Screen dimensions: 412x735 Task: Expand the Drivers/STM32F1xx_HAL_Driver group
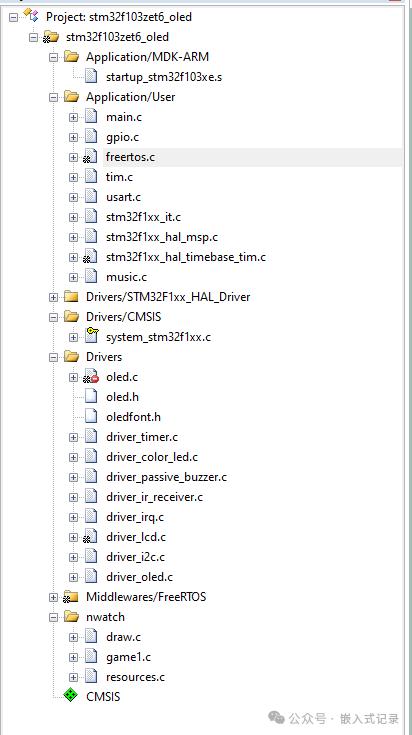[53, 297]
